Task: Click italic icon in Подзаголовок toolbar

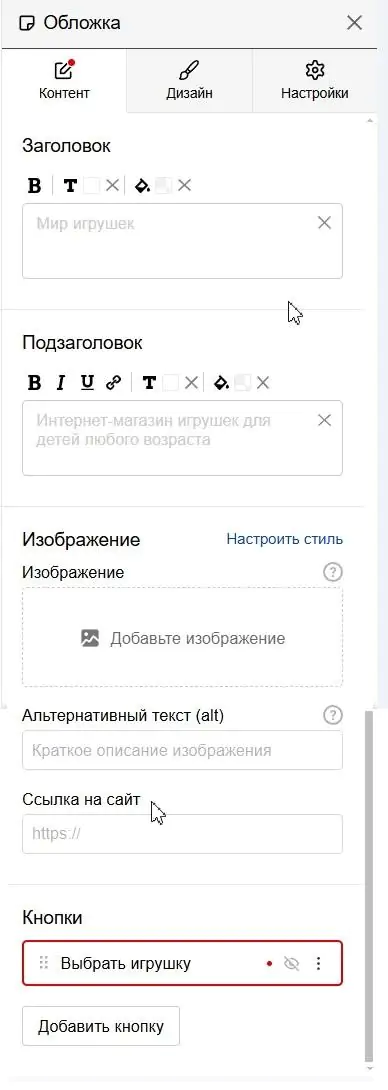Action: (60, 382)
